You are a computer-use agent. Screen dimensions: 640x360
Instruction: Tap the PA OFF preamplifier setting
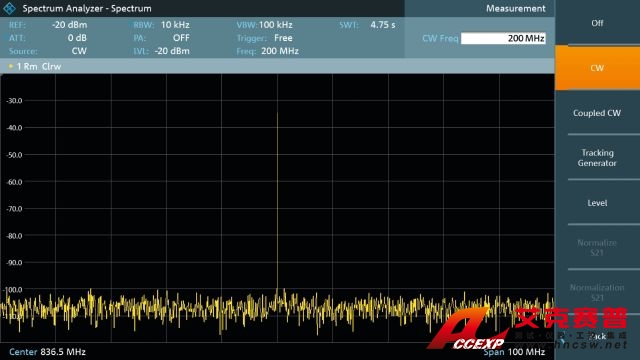(162, 38)
